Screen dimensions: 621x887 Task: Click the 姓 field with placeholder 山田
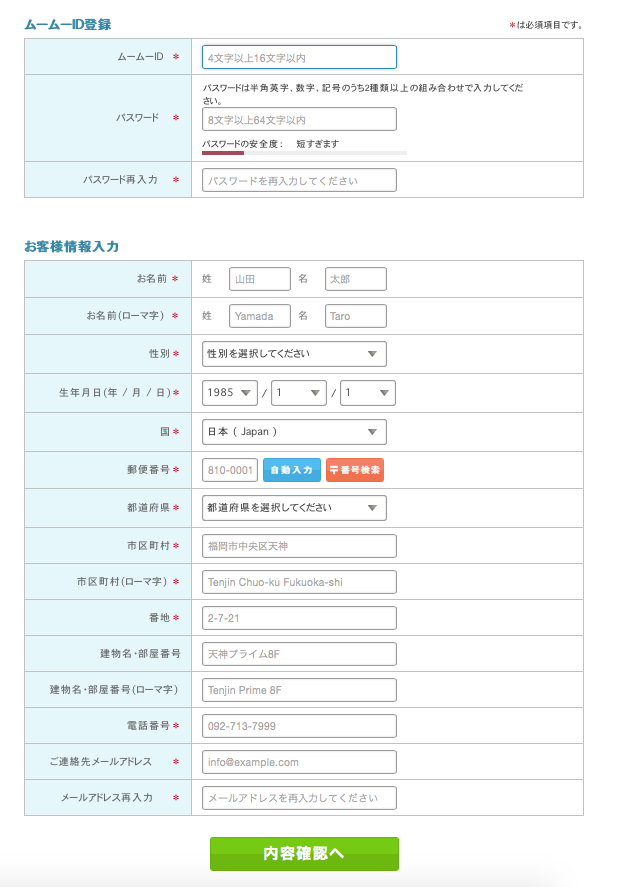(260, 279)
